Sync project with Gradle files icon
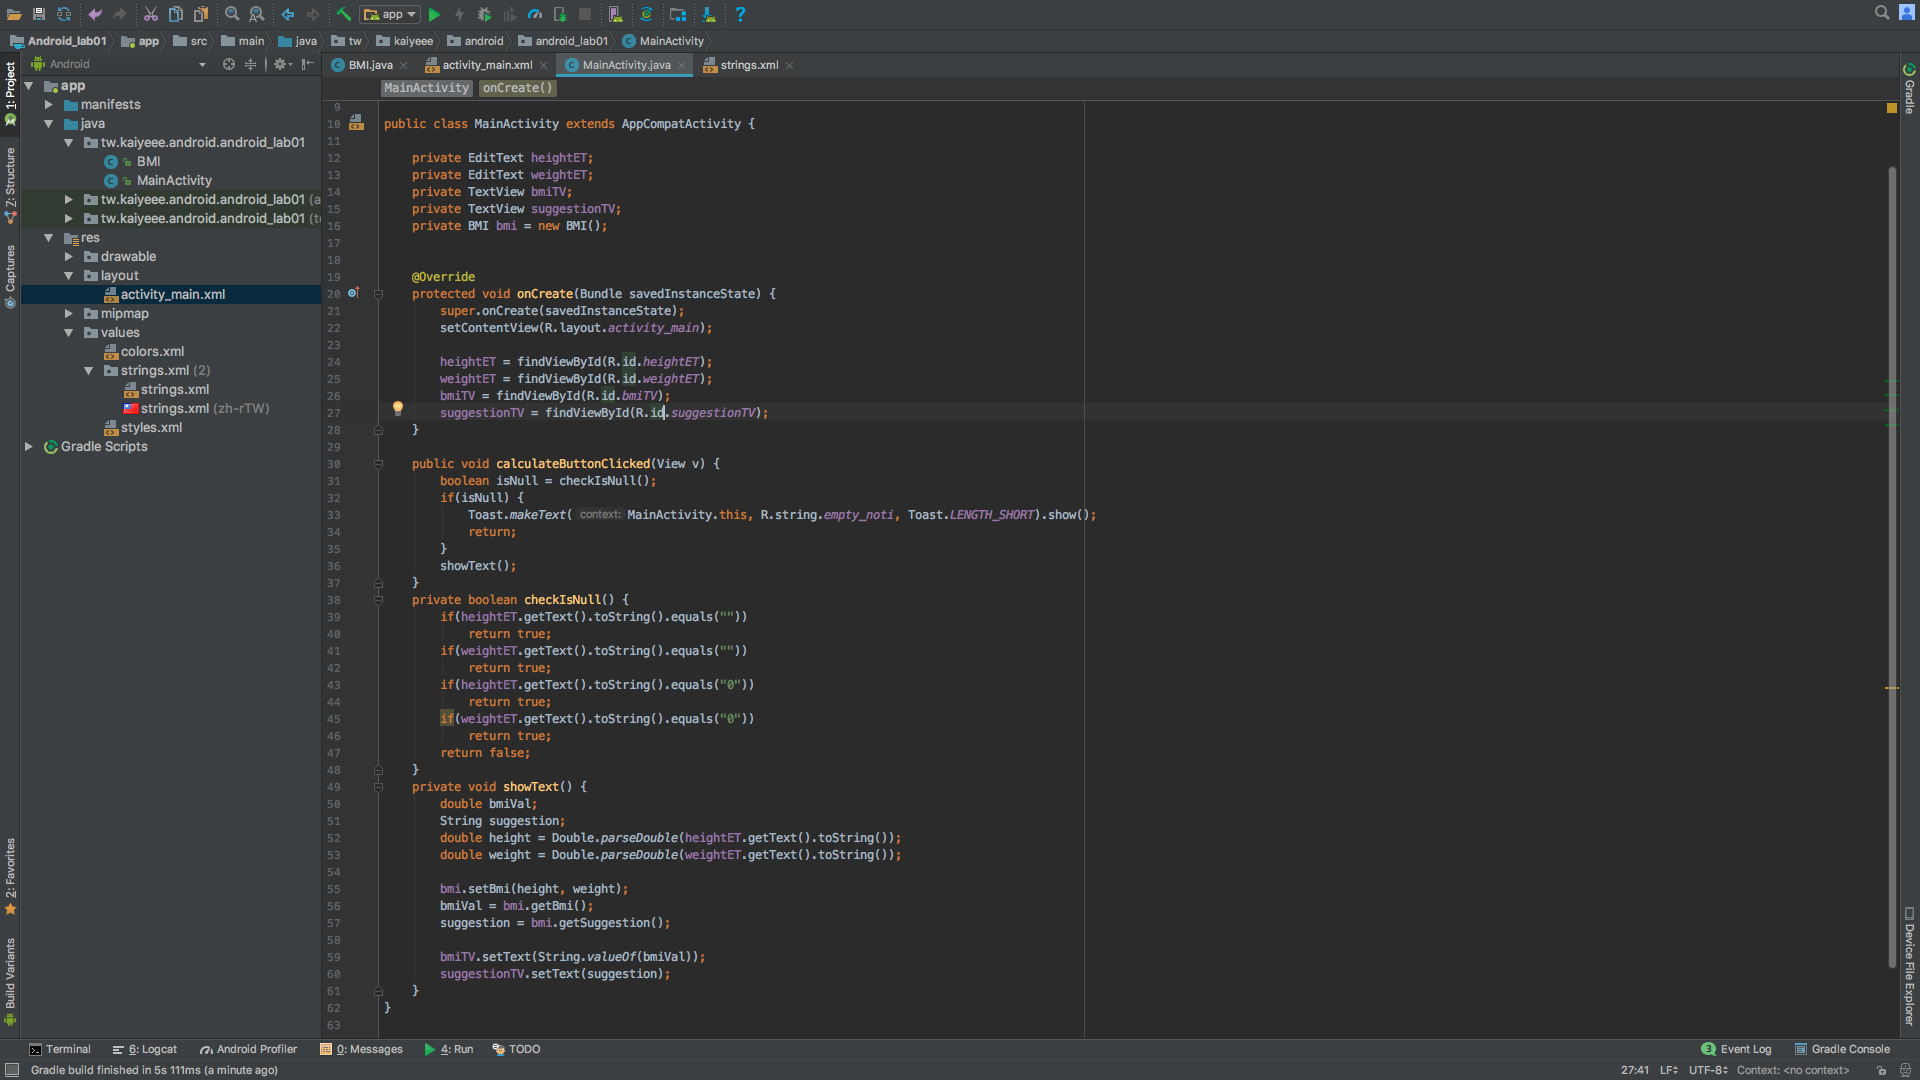 pyautogui.click(x=647, y=14)
